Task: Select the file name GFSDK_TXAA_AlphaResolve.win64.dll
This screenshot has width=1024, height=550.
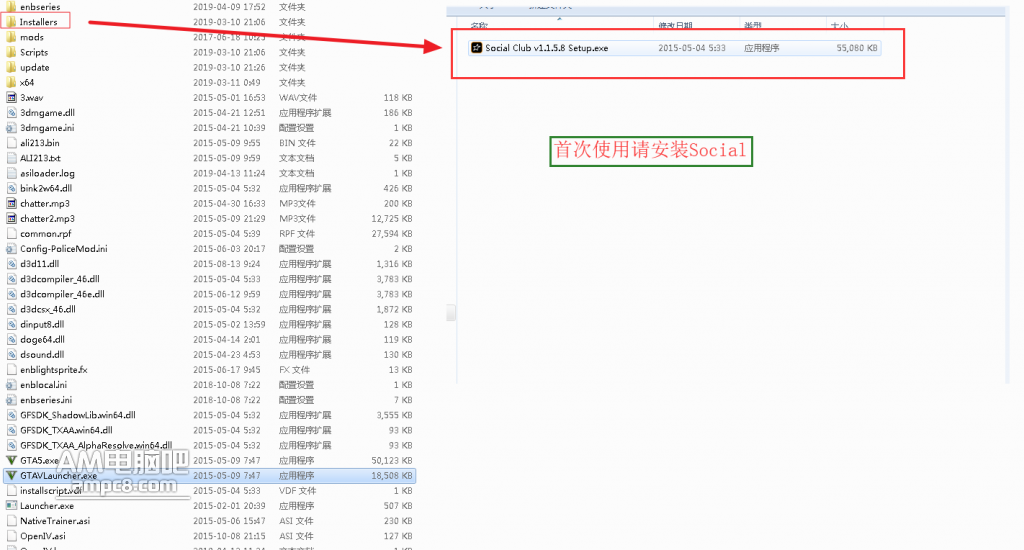Action: pos(96,445)
